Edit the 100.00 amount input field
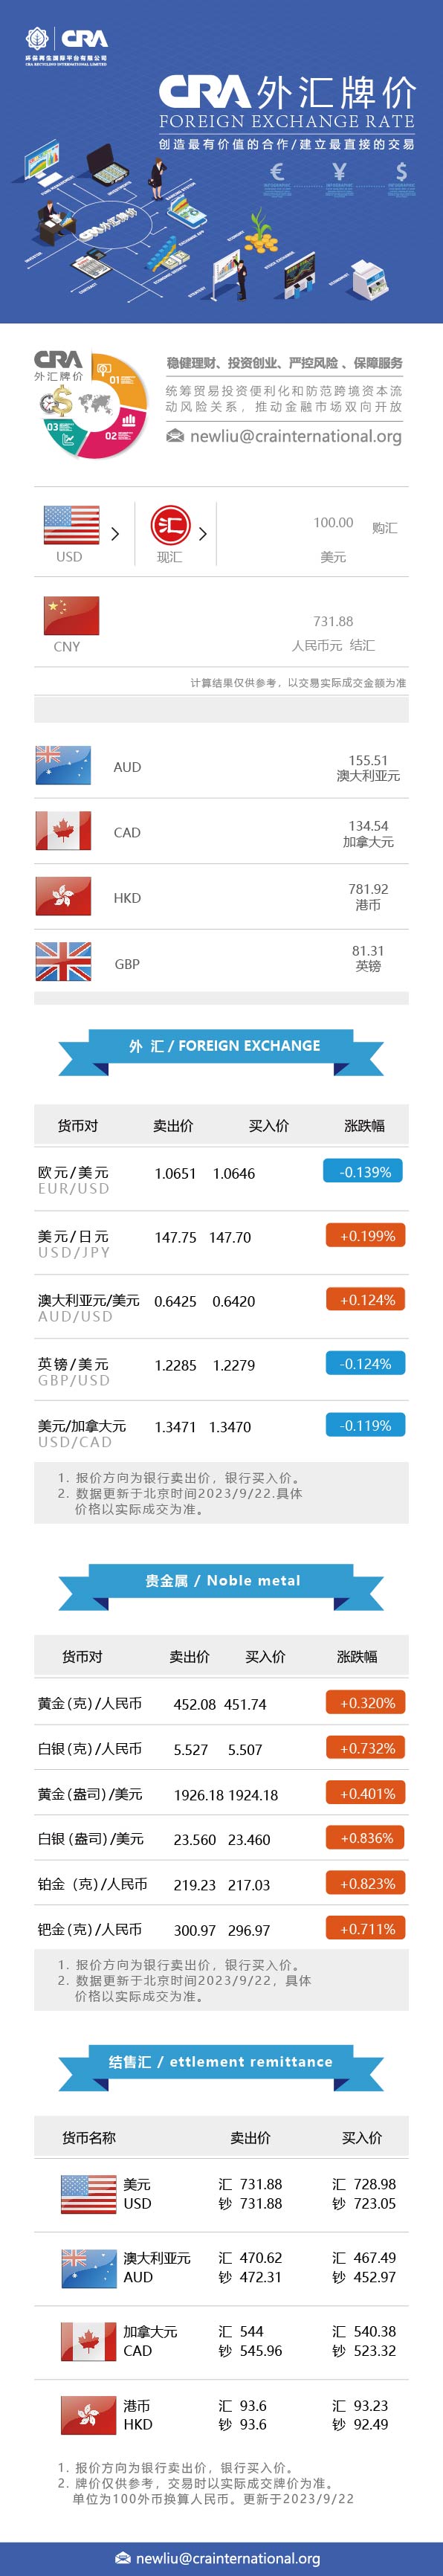The width and height of the screenshot is (443, 2576). tap(333, 522)
